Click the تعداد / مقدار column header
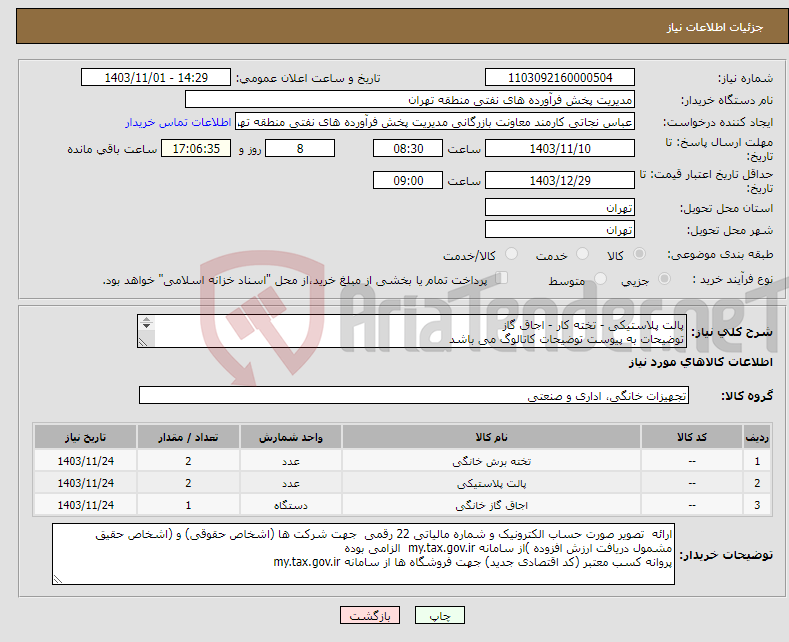Viewport: 789px width, 642px height. coord(188,437)
